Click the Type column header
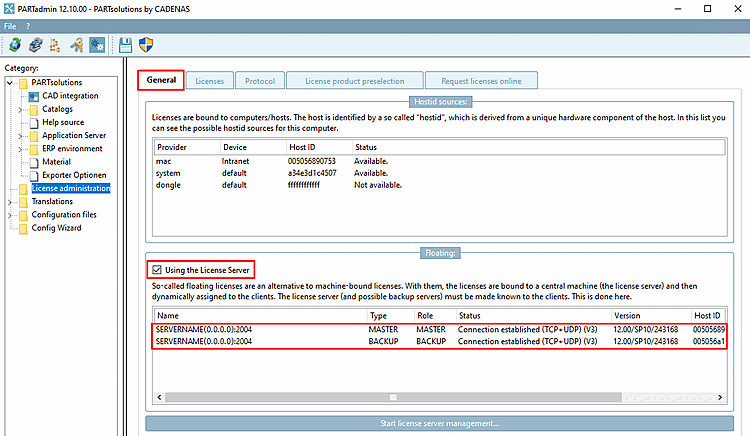This screenshot has height=436, width=750. point(391,316)
